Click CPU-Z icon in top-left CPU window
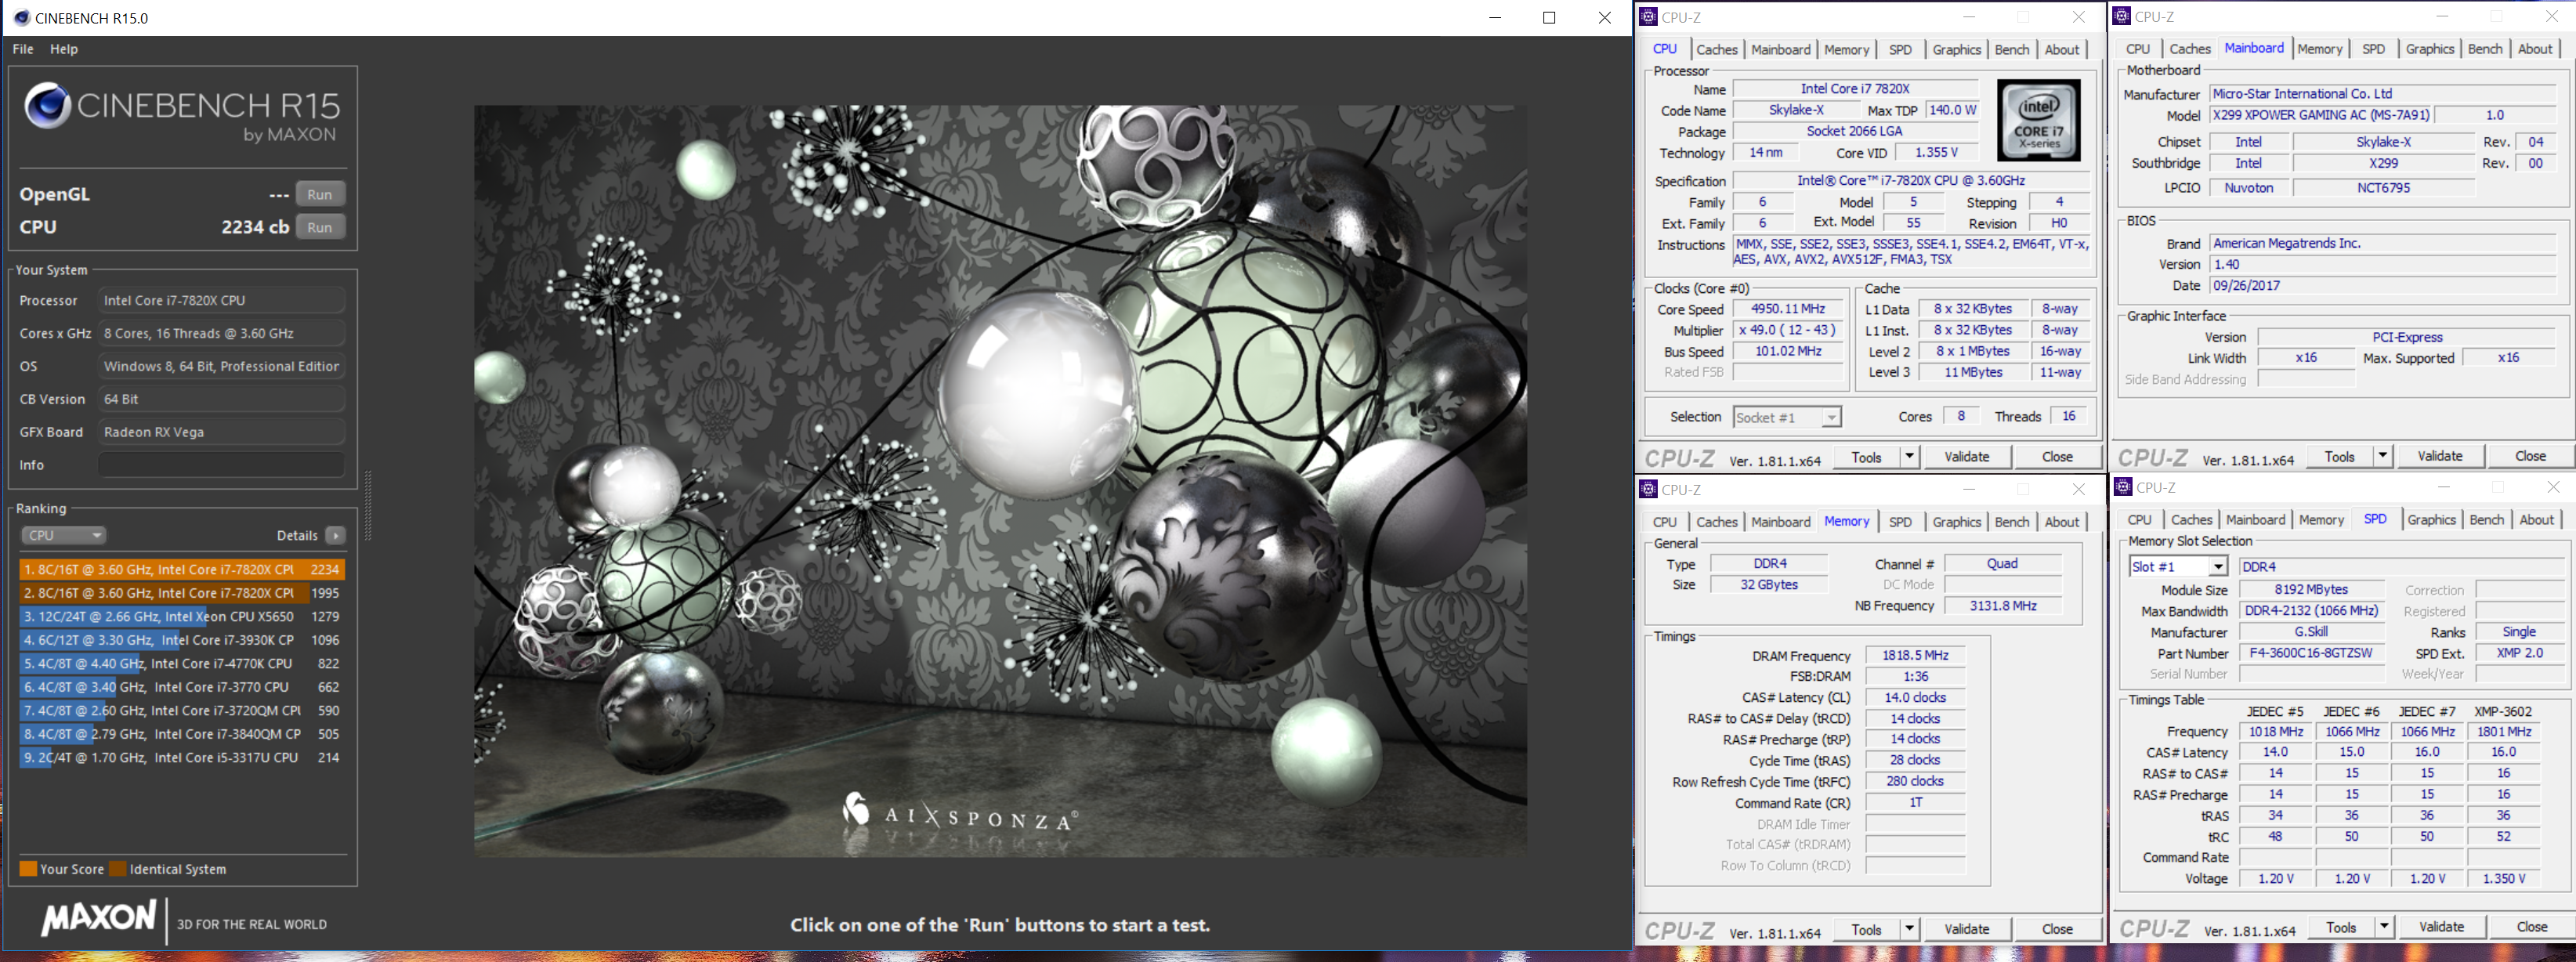2576x962 pixels. click(1650, 17)
